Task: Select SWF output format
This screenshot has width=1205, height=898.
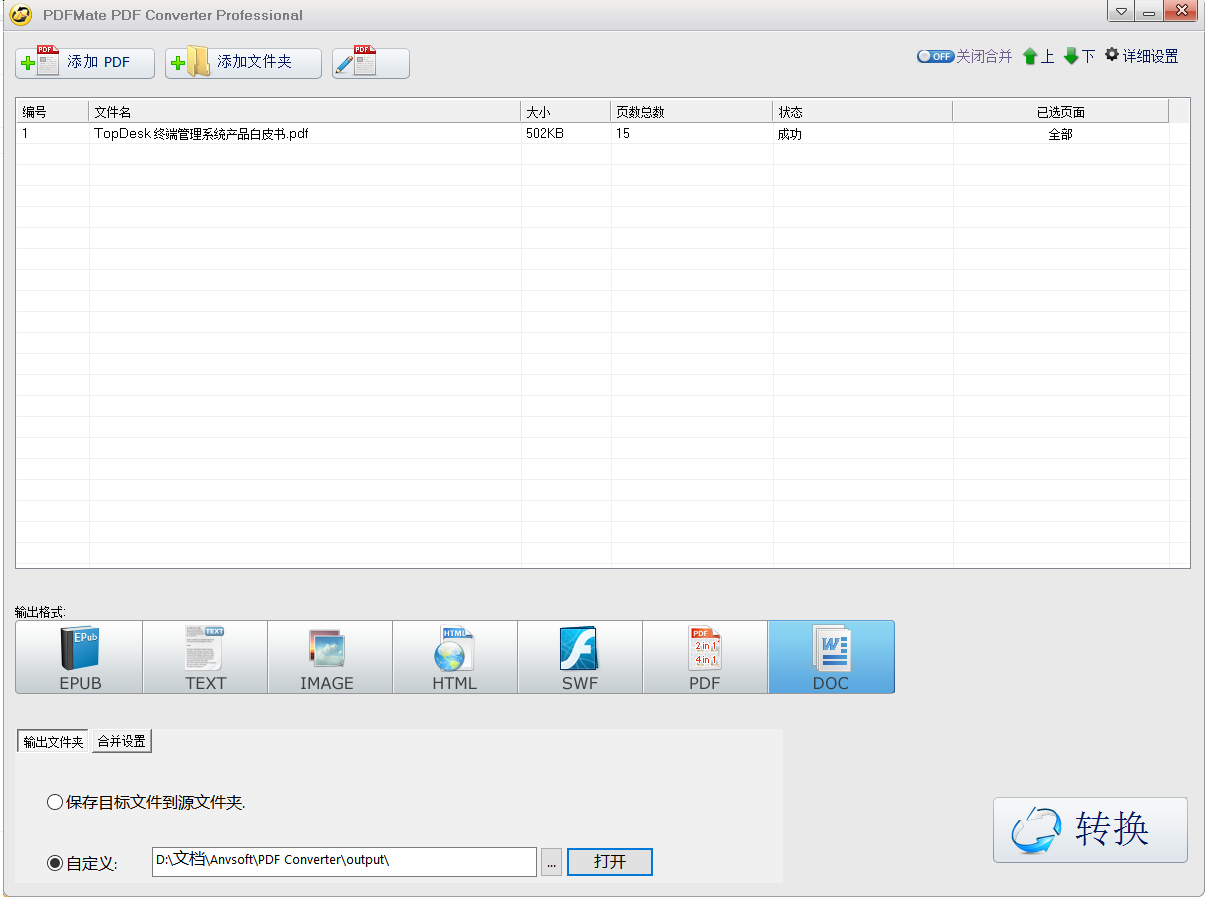Action: [x=580, y=657]
